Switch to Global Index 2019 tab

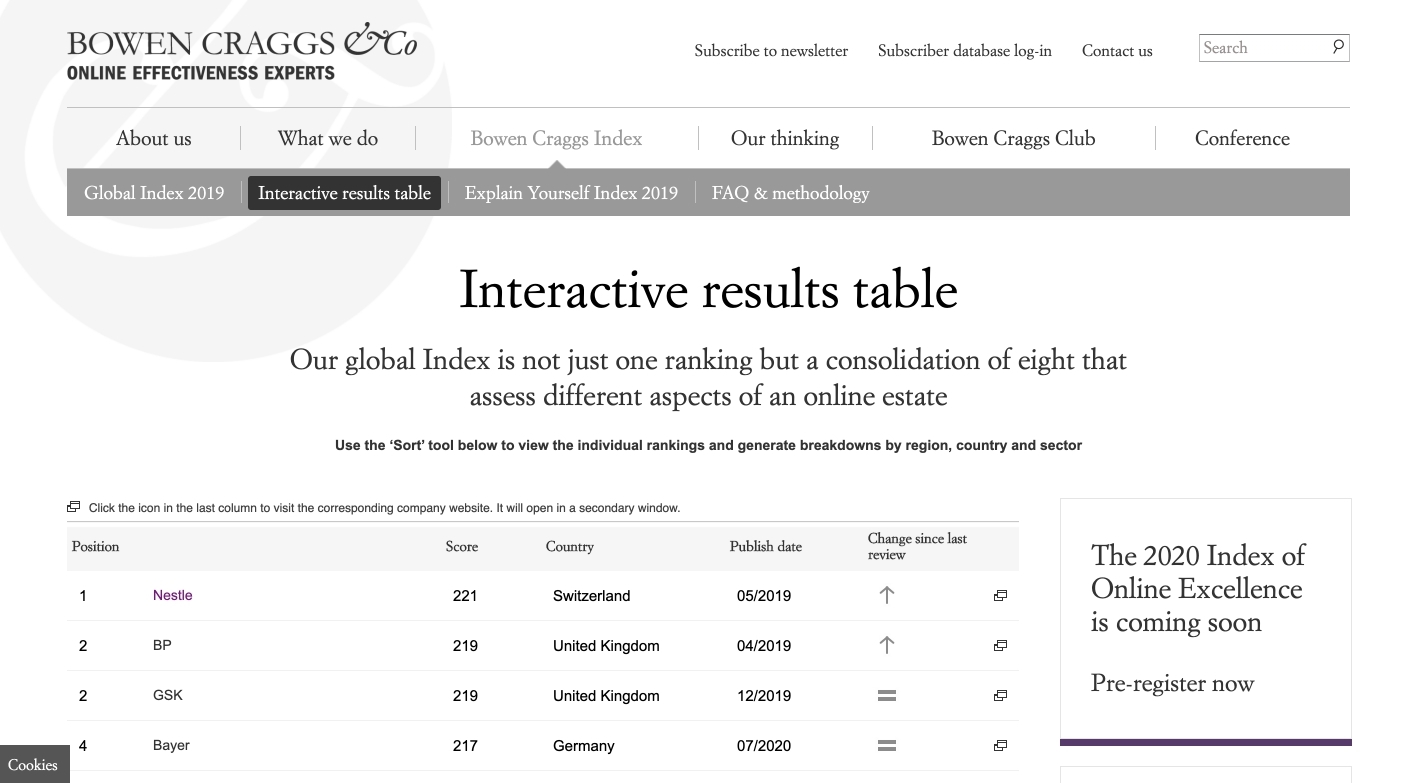(x=154, y=193)
